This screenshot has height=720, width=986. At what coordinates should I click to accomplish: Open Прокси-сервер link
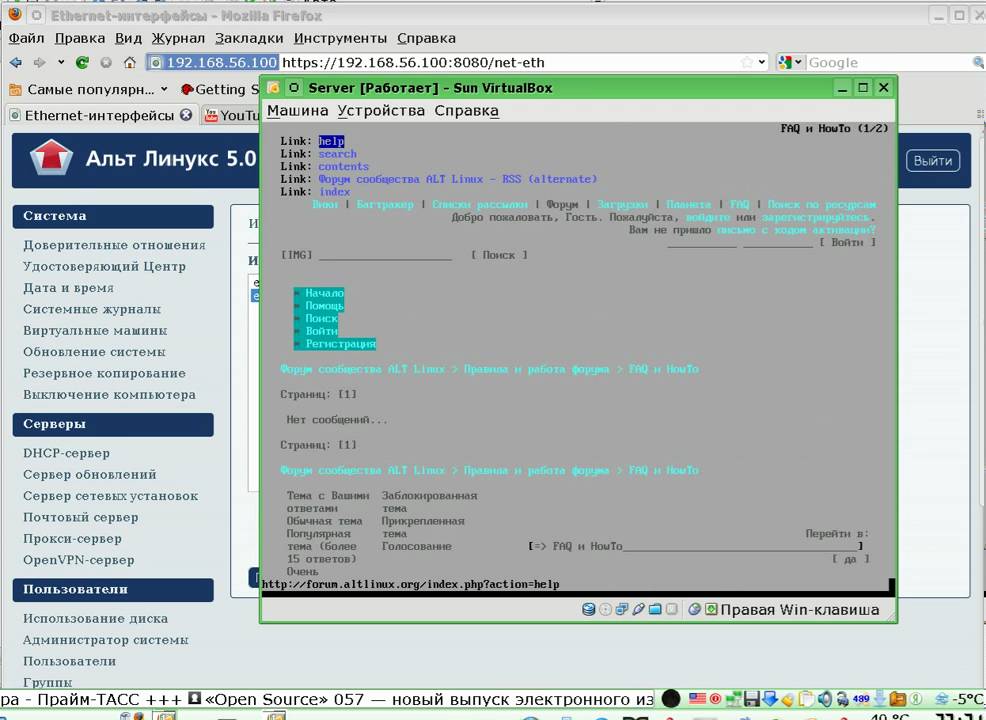[72, 539]
